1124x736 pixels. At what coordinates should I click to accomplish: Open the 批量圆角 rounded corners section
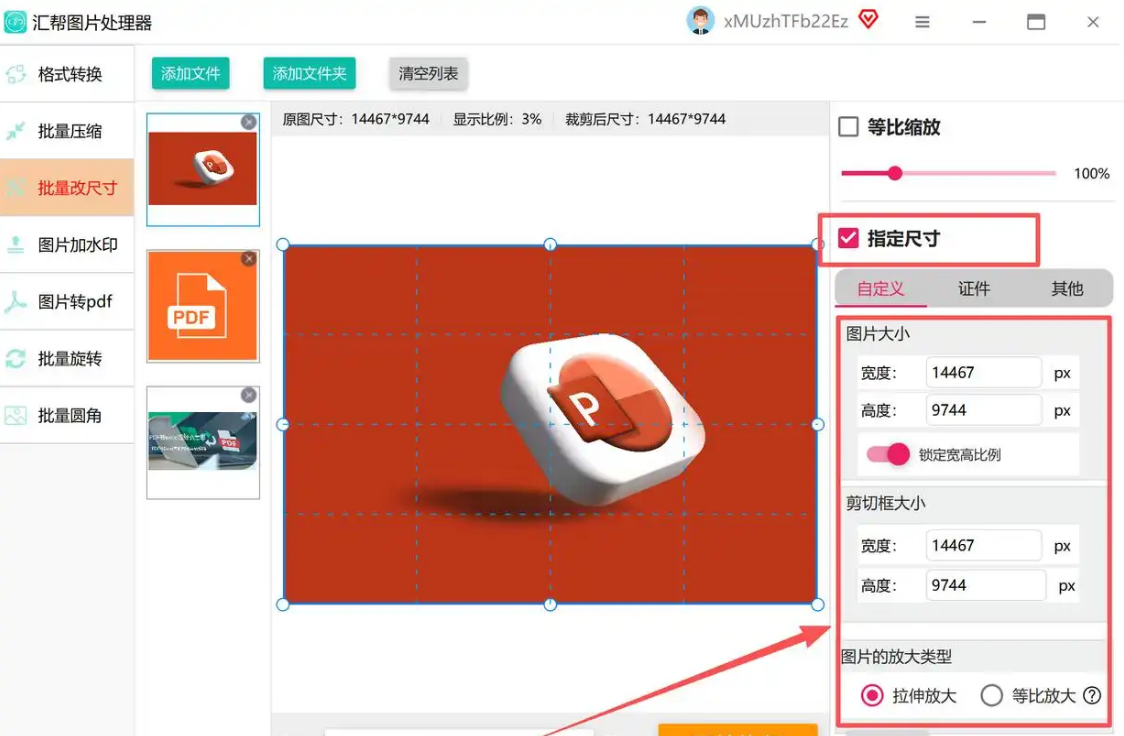click(67, 416)
